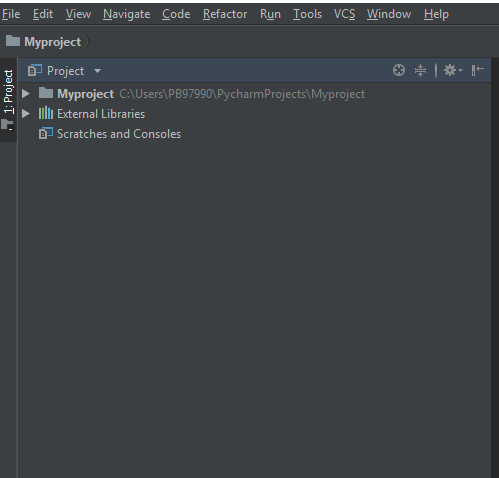
Task: Open the Run menu
Action: 270,14
